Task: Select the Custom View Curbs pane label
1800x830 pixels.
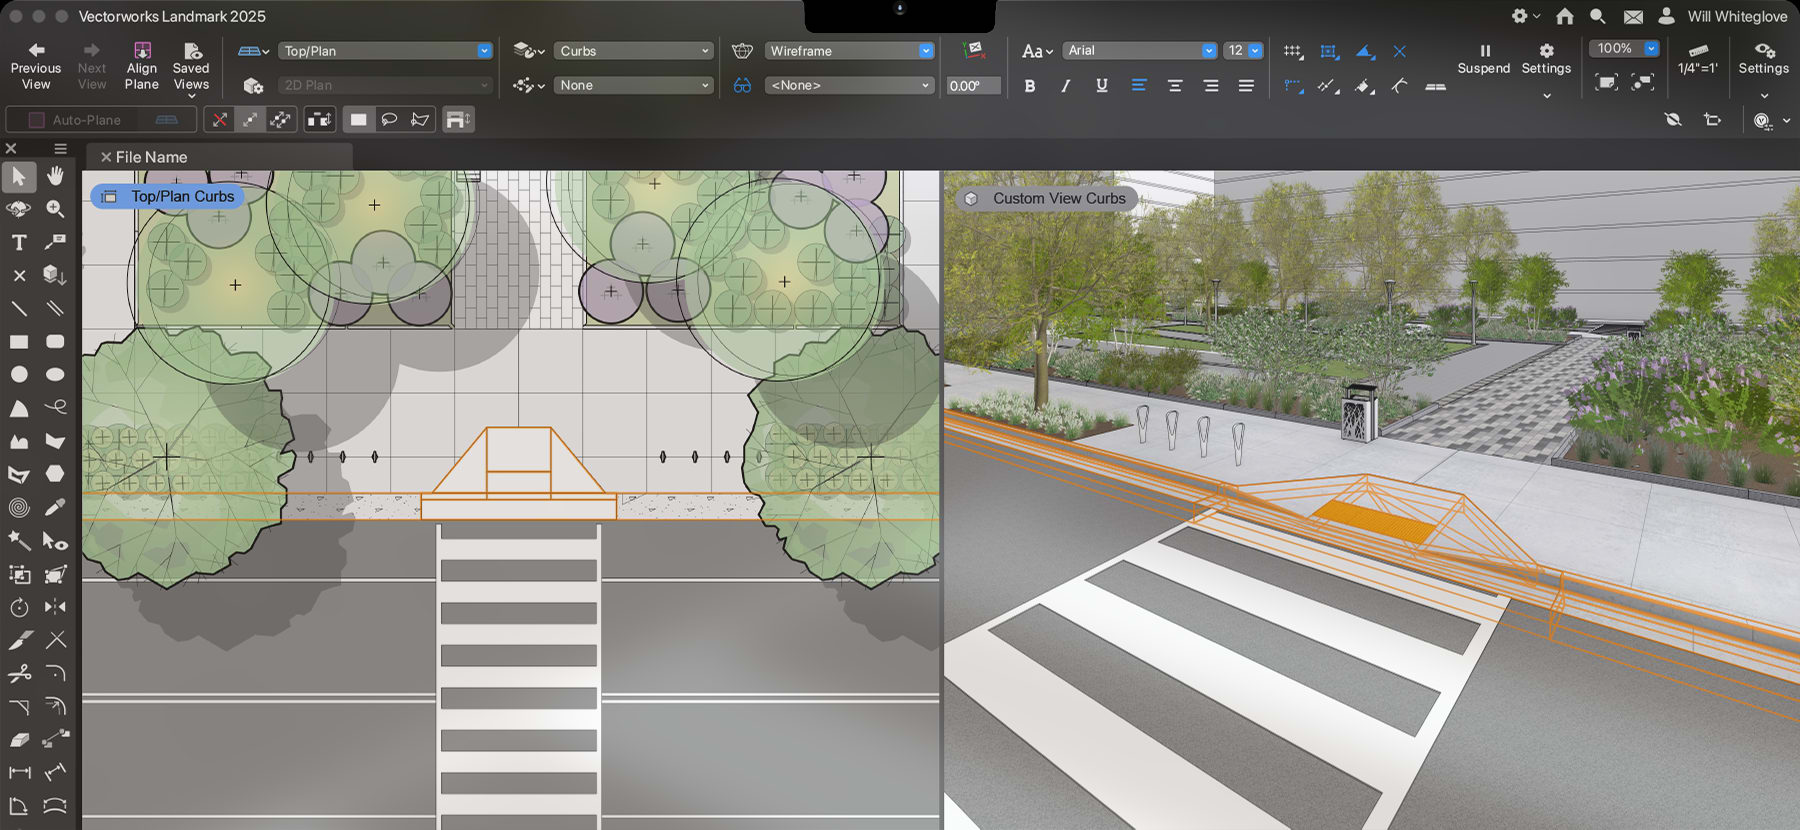Action: (1046, 198)
